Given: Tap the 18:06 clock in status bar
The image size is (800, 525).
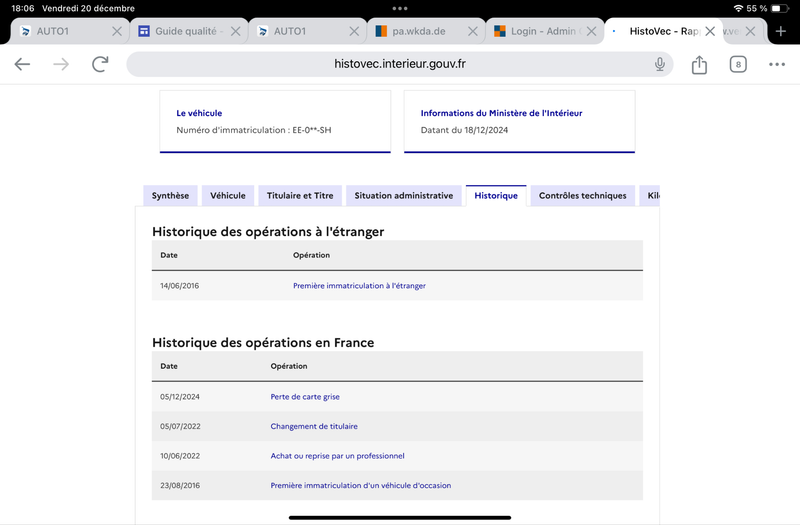Looking at the screenshot, I should 22,8.
